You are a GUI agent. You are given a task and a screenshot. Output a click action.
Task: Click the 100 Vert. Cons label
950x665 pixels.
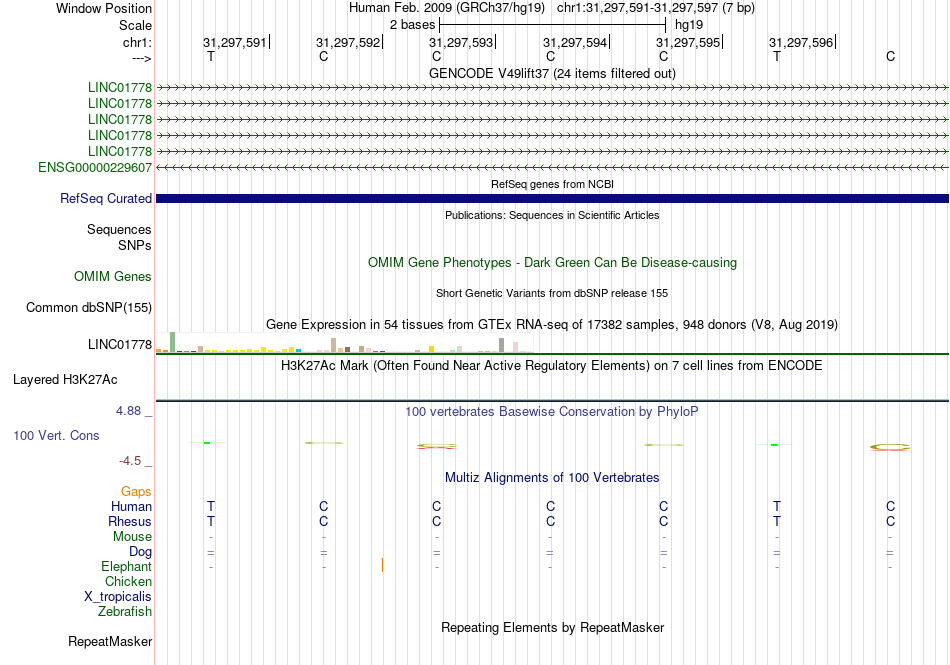(x=56, y=435)
